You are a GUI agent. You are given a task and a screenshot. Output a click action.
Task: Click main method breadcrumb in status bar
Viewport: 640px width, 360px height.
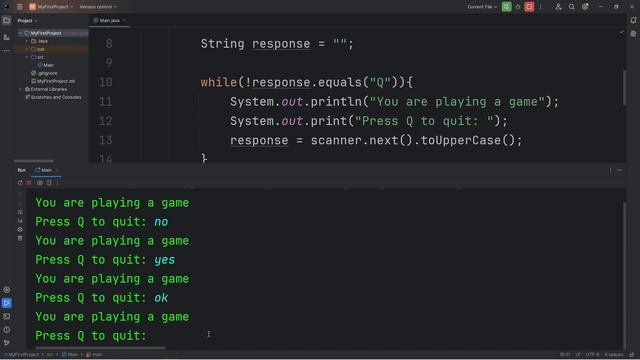point(94,355)
